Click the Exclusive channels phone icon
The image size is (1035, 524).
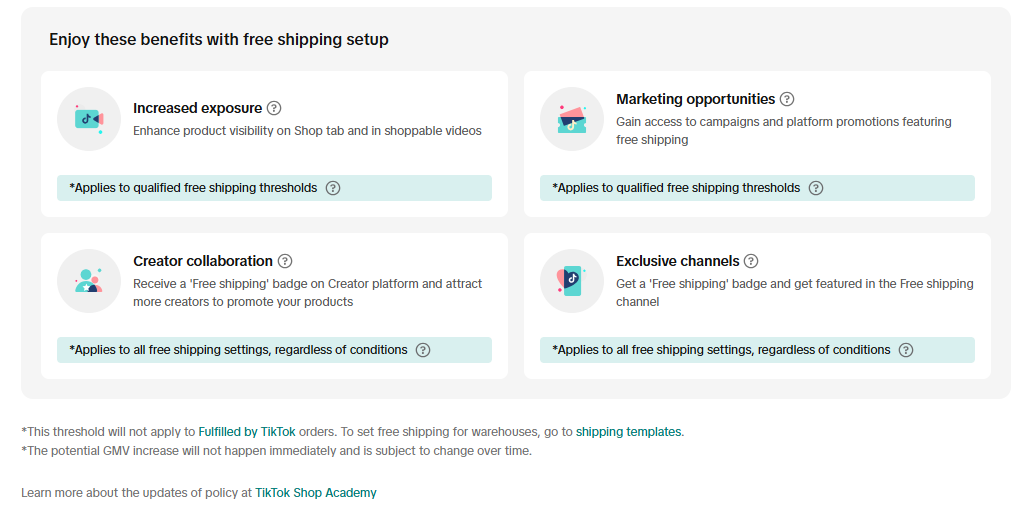point(572,281)
